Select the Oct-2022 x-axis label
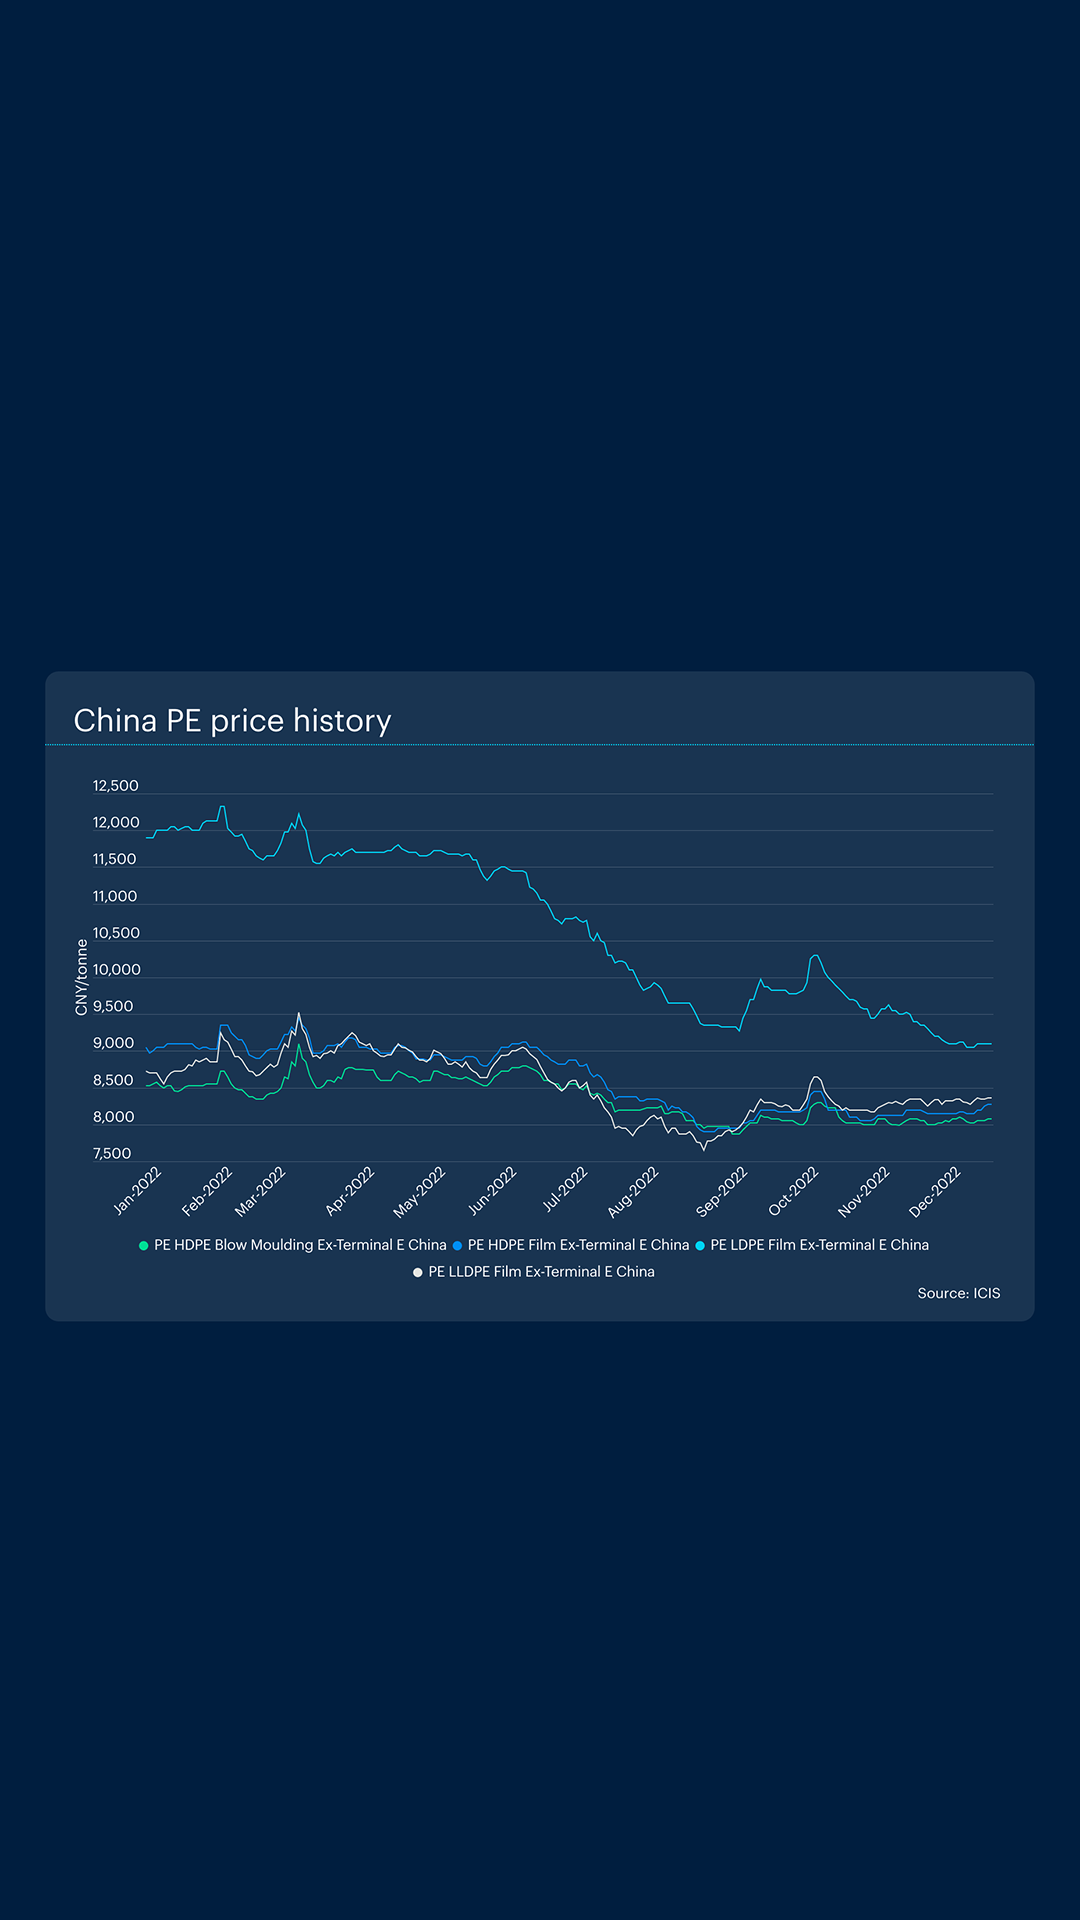This screenshot has width=1080, height=1920. pyautogui.click(x=793, y=1191)
